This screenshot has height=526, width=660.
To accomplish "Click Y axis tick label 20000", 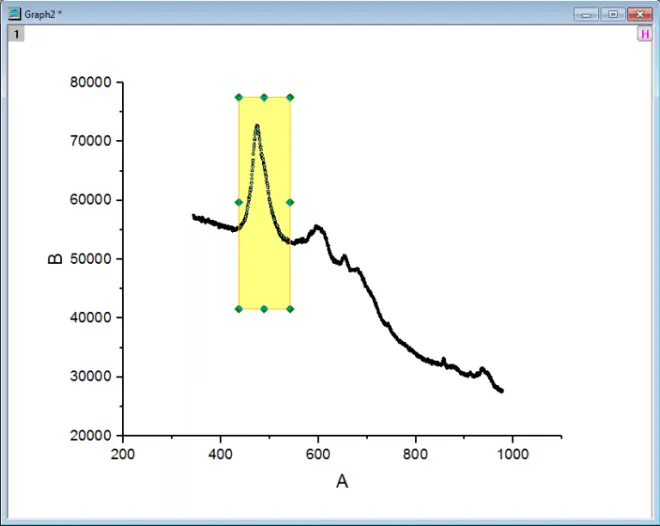I will coord(90,436).
